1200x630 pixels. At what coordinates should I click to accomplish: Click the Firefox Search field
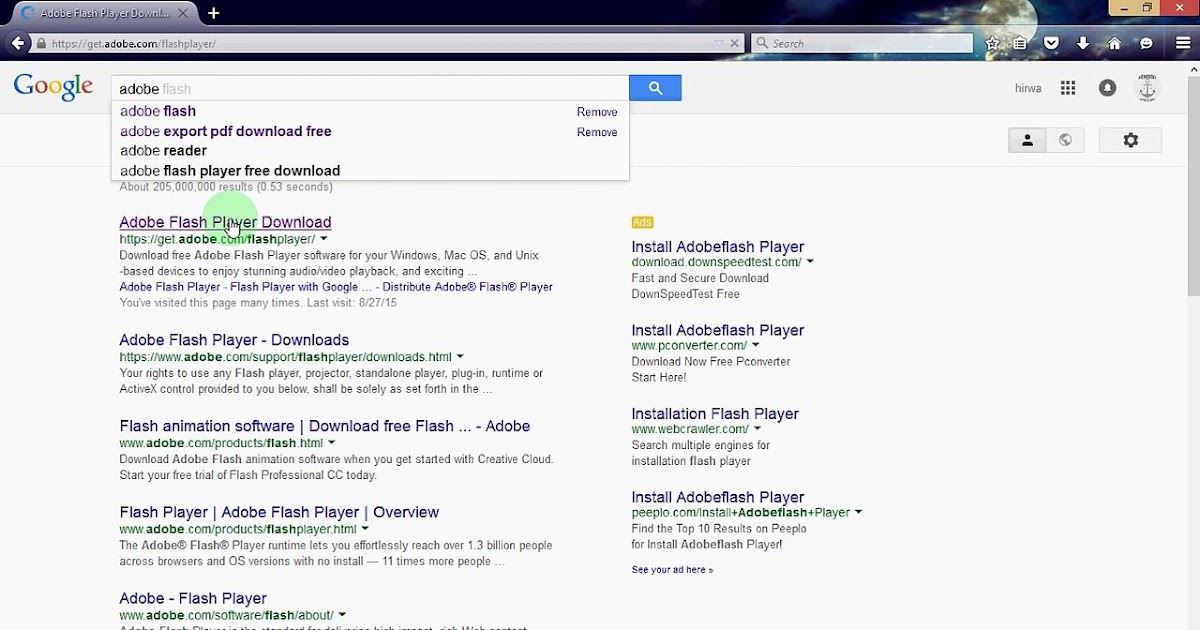861,44
